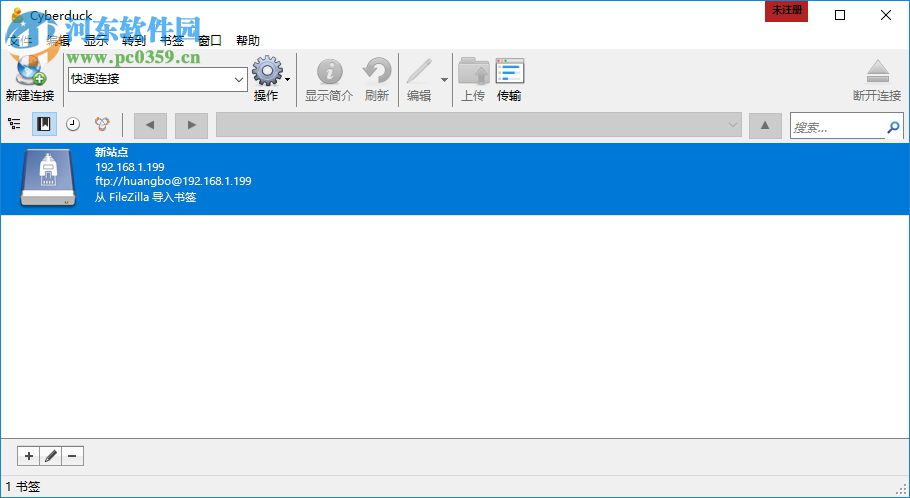Click the Upload (上传) folder icon
Image resolution: width=910 pixels, height=498 pixels.
[474, 72]
